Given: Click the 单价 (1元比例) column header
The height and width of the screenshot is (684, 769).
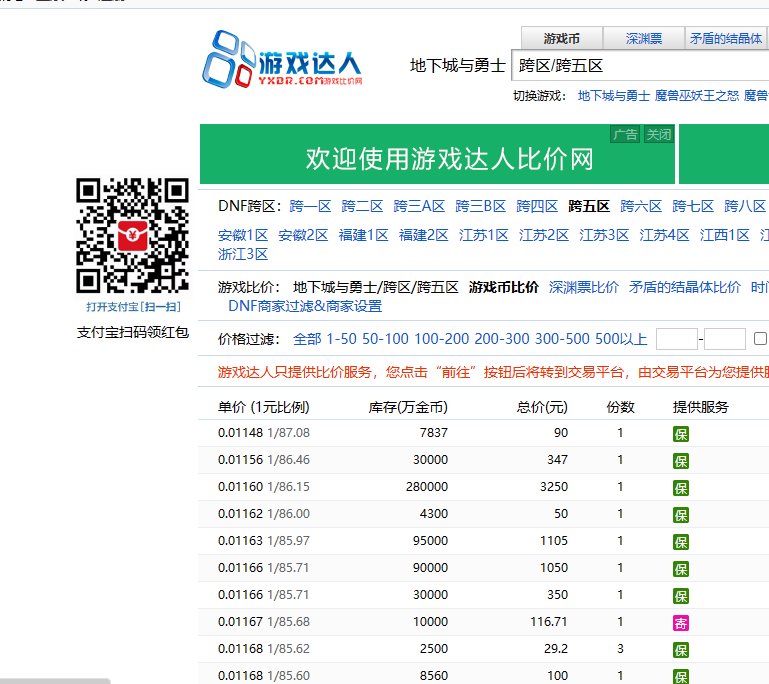Looking at the screenshot, I should [263, 407].
